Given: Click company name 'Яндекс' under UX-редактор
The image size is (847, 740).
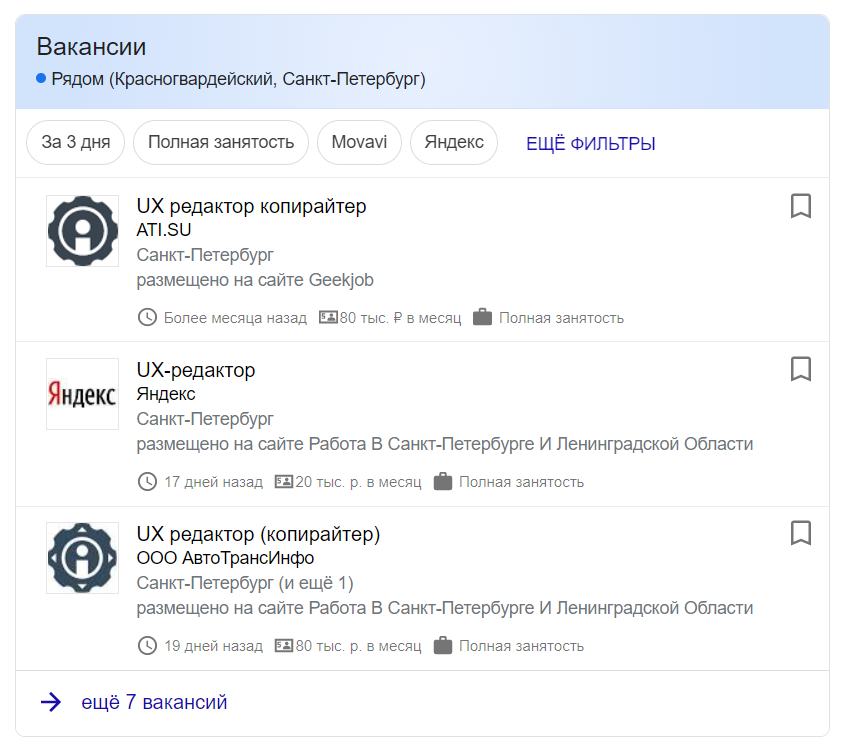Looking at the screenshot, I should click(166, 394).
